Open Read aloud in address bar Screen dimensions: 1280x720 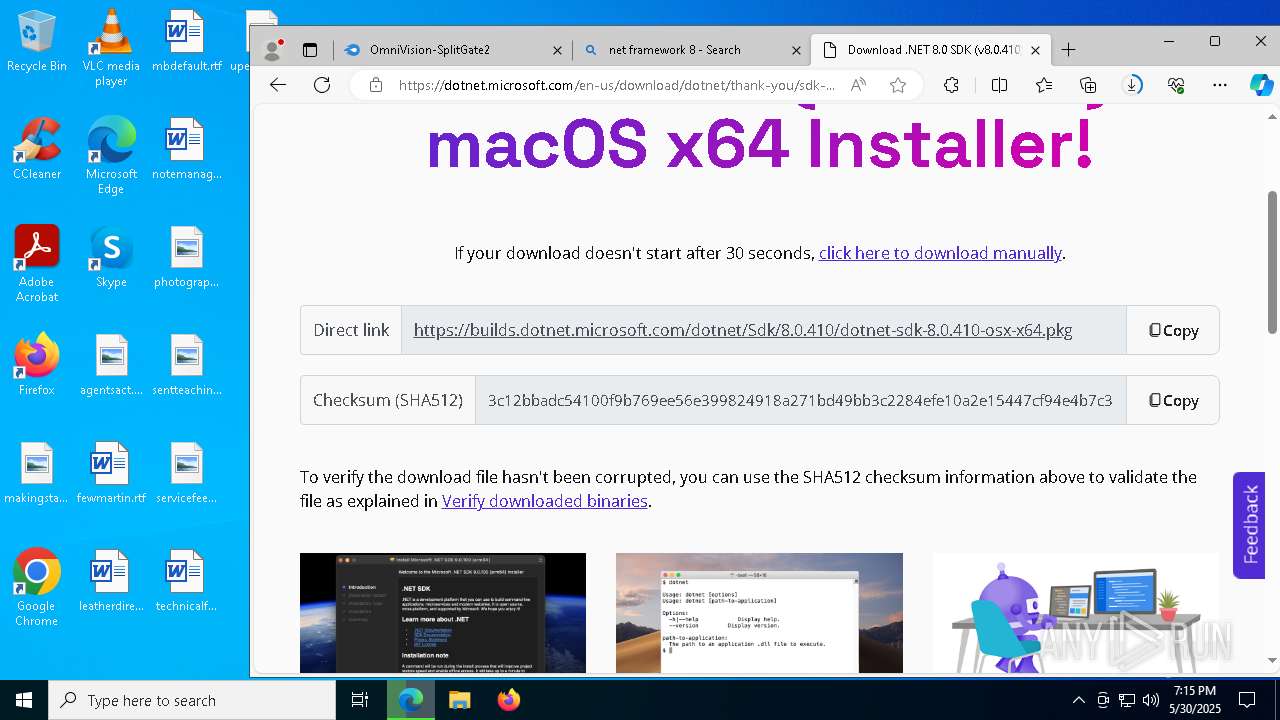click(x=858, y=85)
